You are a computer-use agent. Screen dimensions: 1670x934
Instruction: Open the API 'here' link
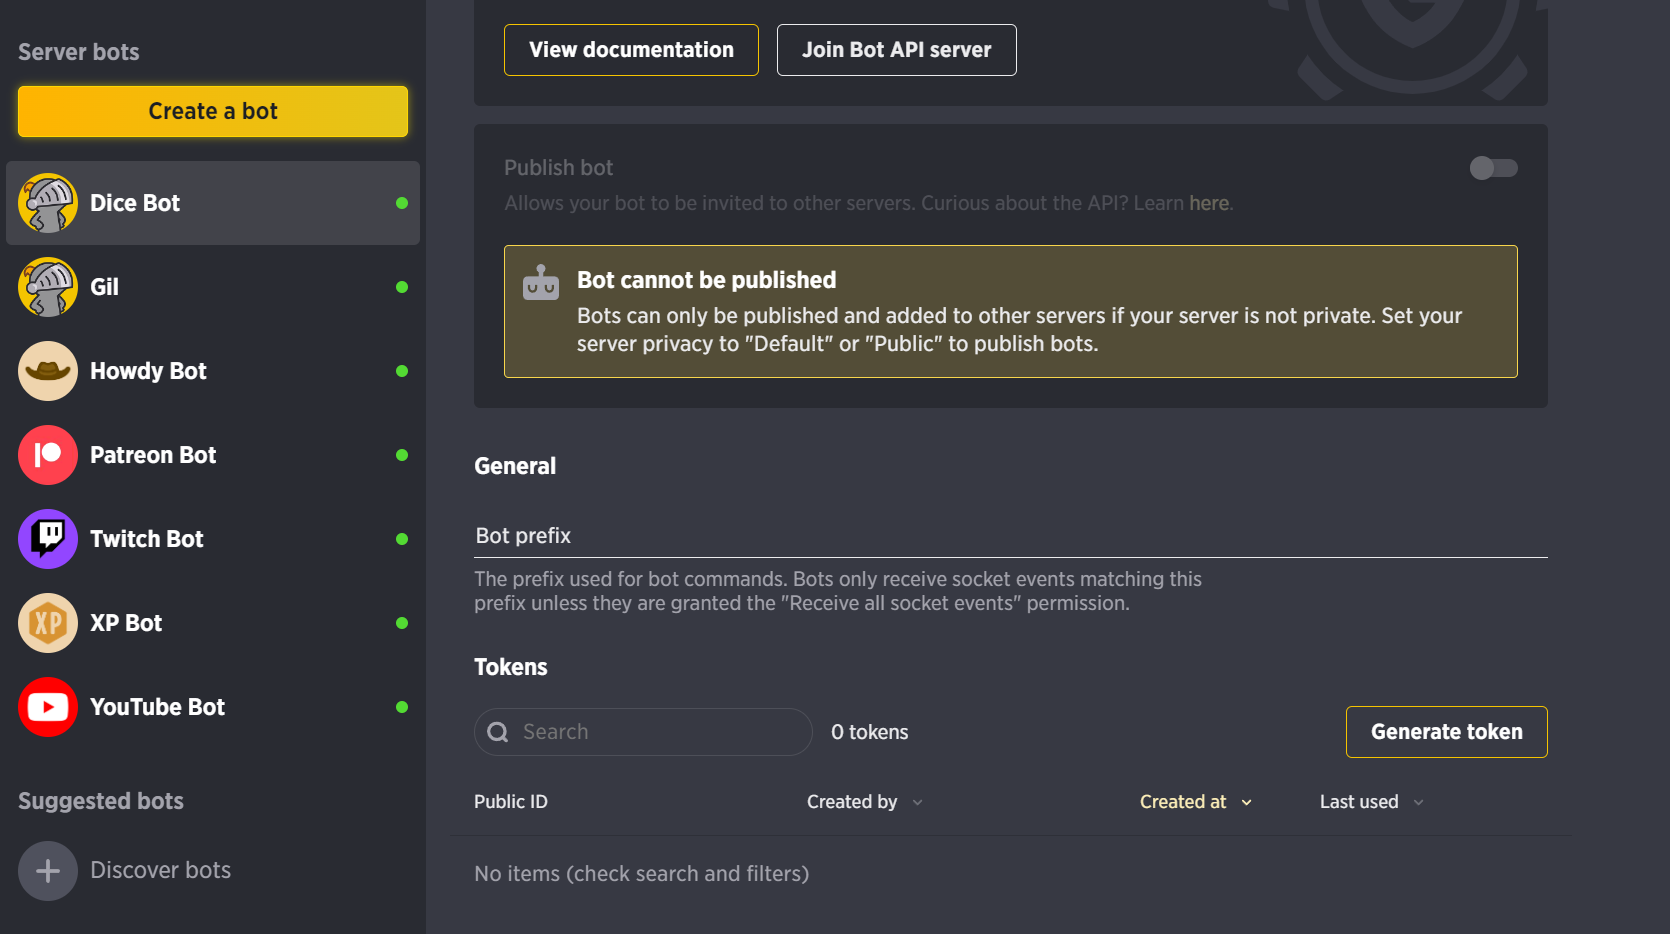[1208, 203]
